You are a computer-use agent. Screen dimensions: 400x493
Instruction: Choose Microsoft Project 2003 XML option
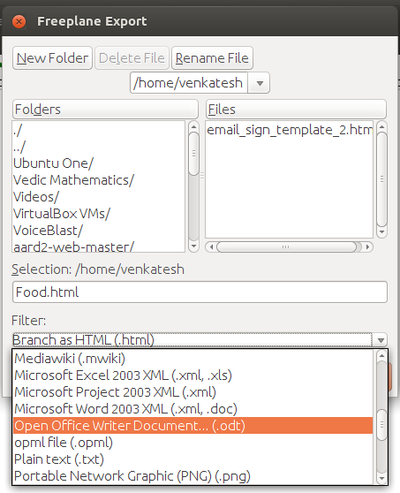click(x=193, y=392)
